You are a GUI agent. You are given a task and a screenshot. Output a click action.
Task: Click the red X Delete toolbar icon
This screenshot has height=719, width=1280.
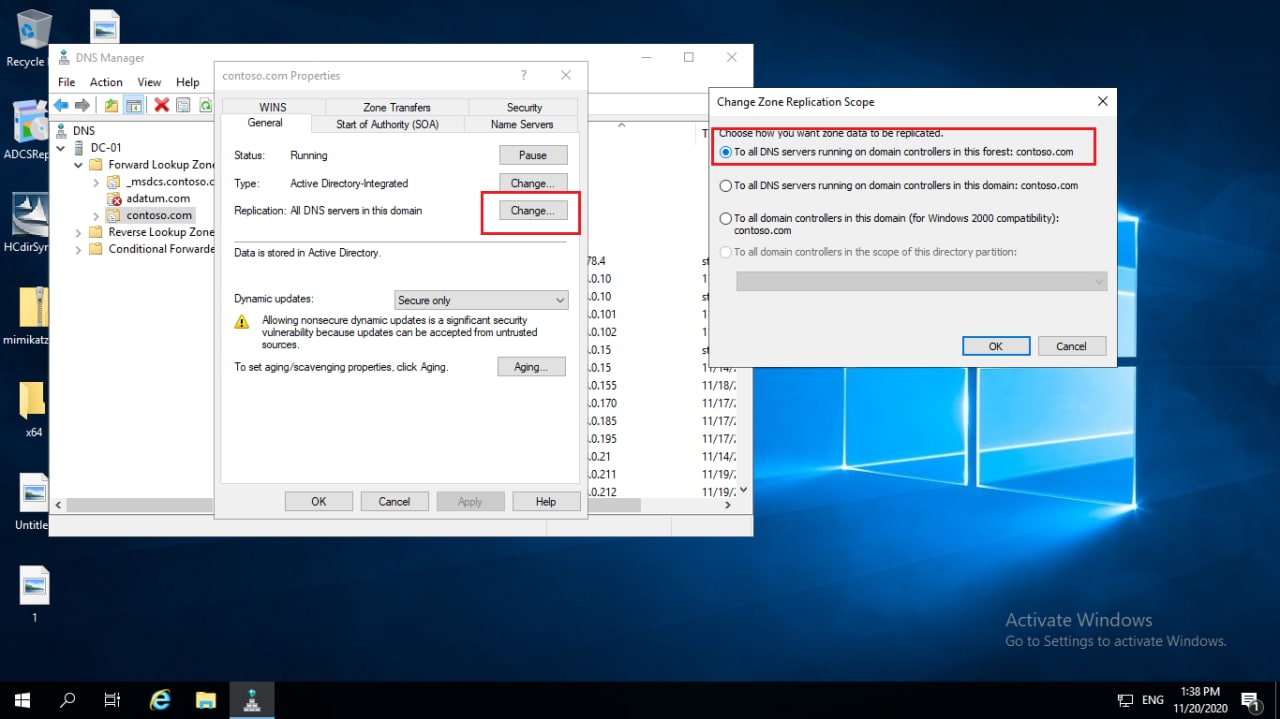click(161, 105)
